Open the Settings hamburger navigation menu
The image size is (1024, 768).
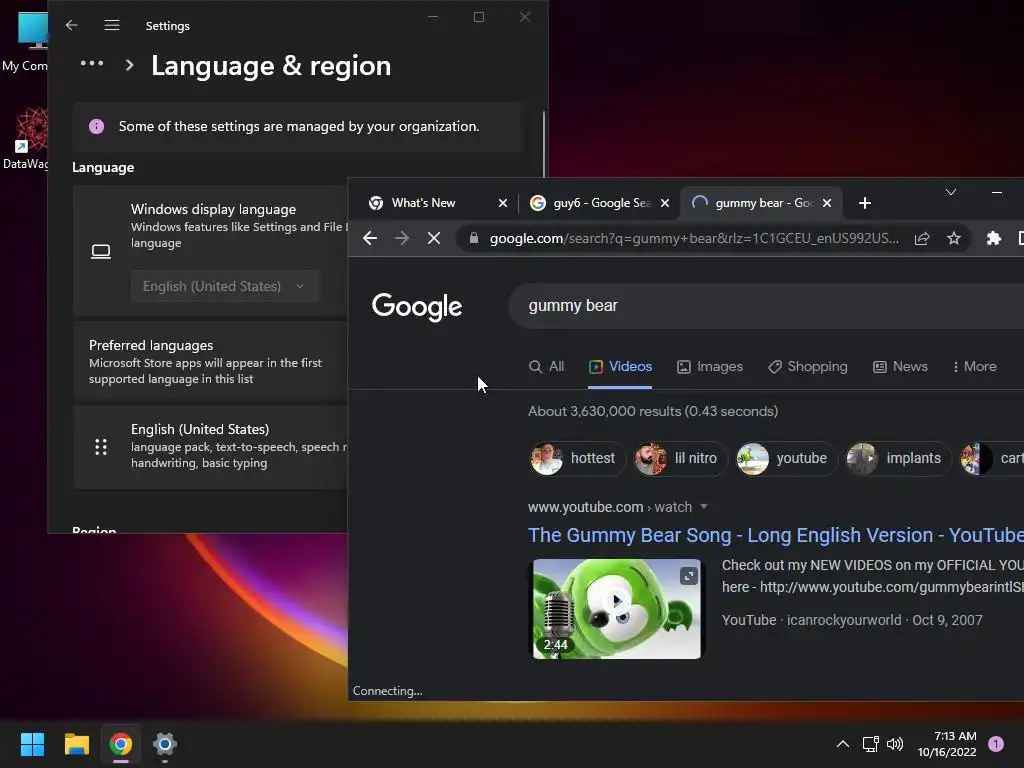[x=112, y=25]
